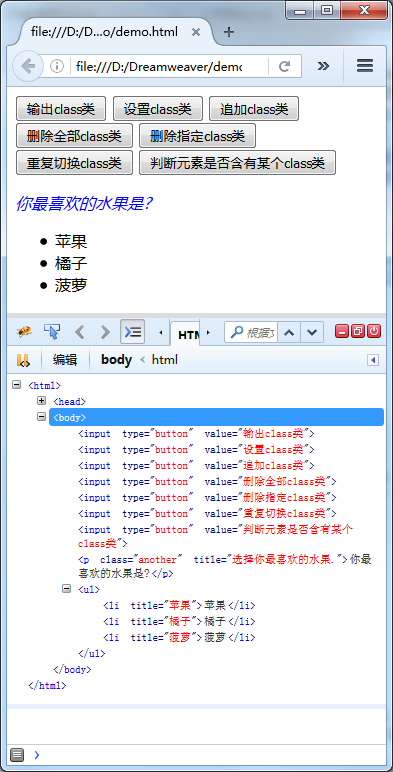Click the command line history icon

tap(17, 754)
